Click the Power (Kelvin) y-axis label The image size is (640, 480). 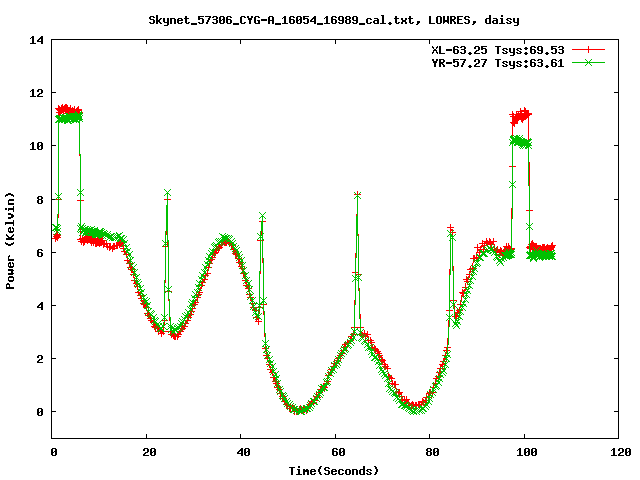tap(10, 241)
